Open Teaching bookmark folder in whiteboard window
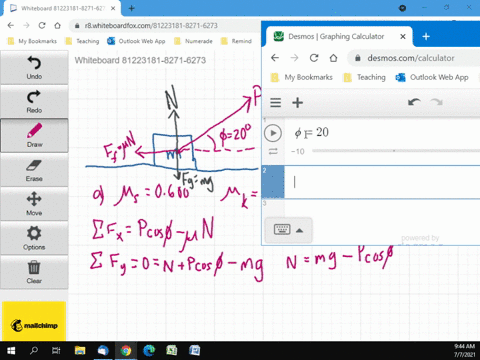The height and width of the screenshot is (360, 480). tap(83, 41)
